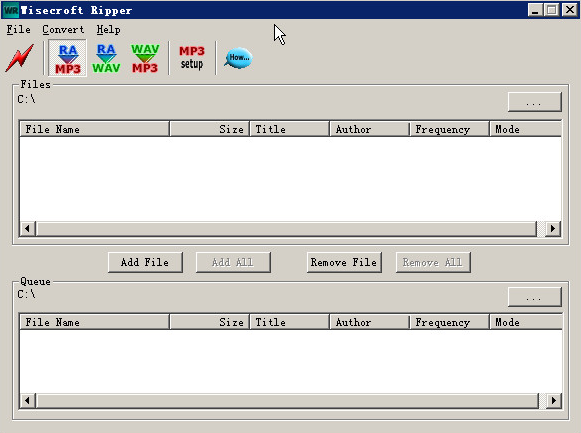The width and height of the screenshot is (581, 433).
Task: Maximize the Wisecroft Ripper window
Action: pos(551,10)
